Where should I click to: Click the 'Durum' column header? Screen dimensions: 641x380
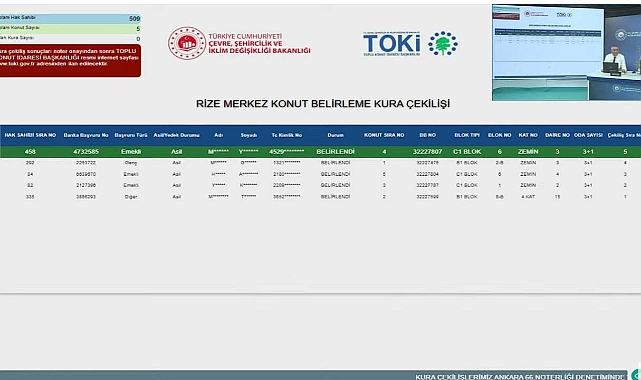tap(335, 135)
